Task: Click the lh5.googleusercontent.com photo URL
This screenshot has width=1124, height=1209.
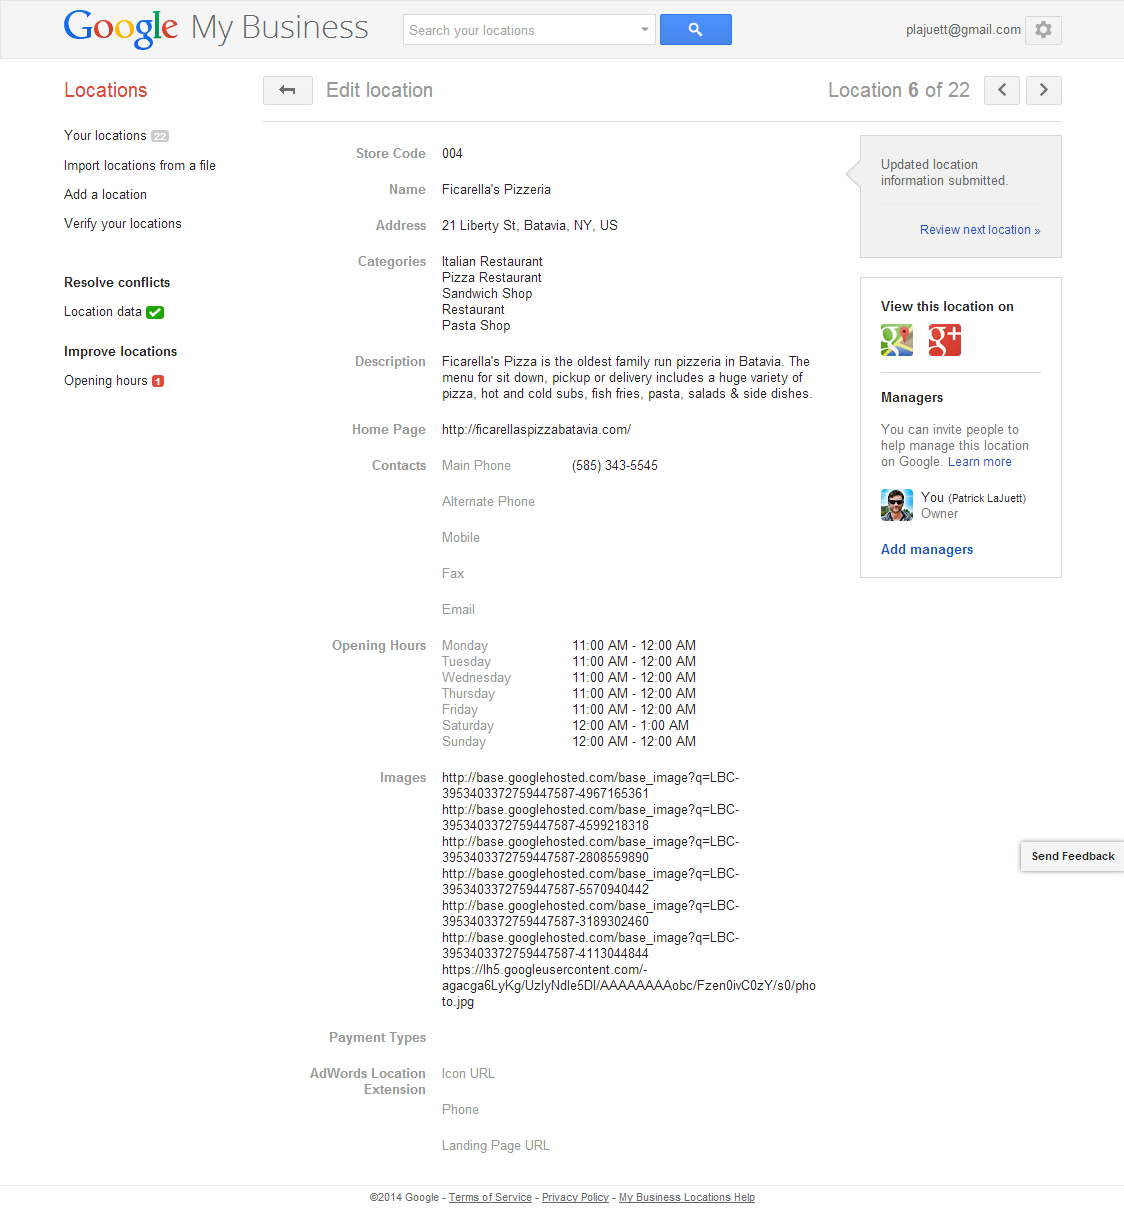Action: click(629, 985)
